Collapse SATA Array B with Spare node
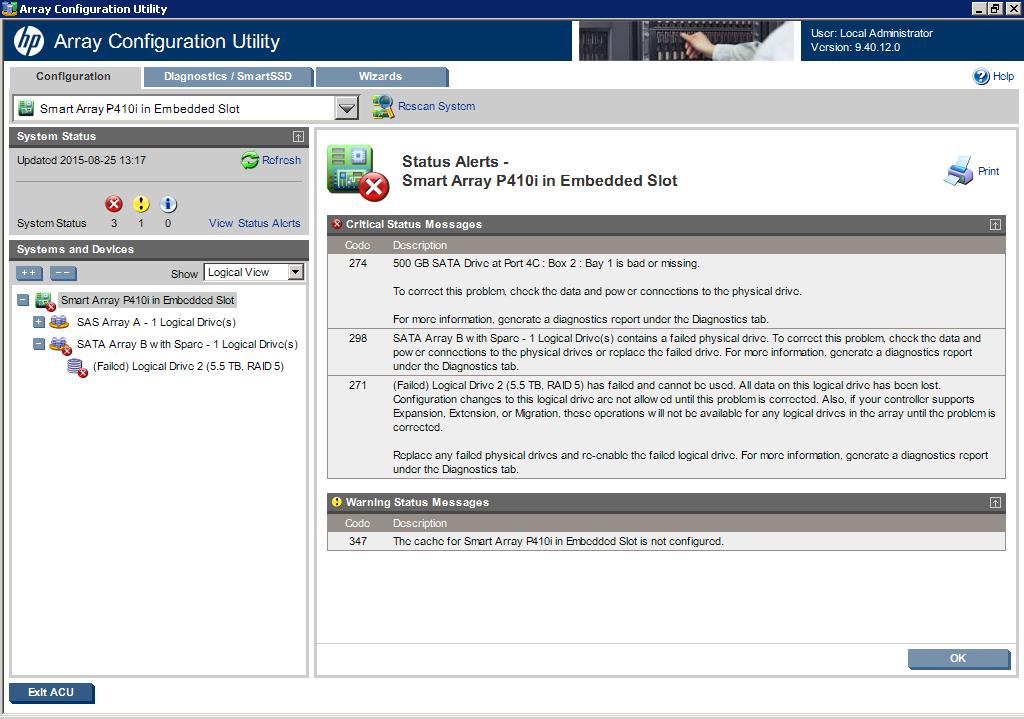The height and width of the screenshot is (719, 1024). click(39, 344)
